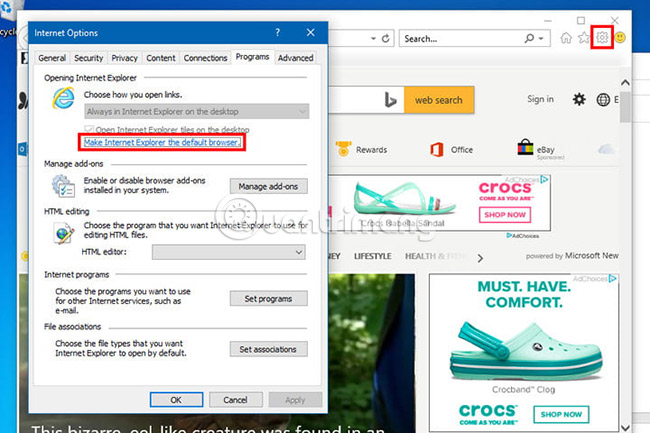Viewport: 650px width, 433px height.
Task: Open MSN page settings gear icon
Action: [579, 99]
